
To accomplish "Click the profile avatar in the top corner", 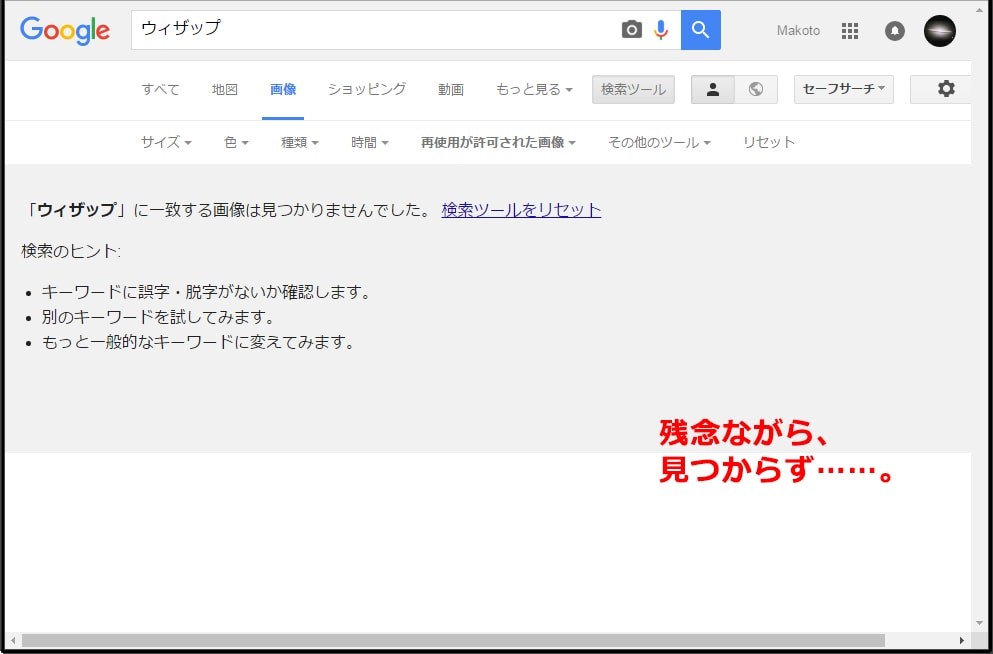I will tap(938, 31).
